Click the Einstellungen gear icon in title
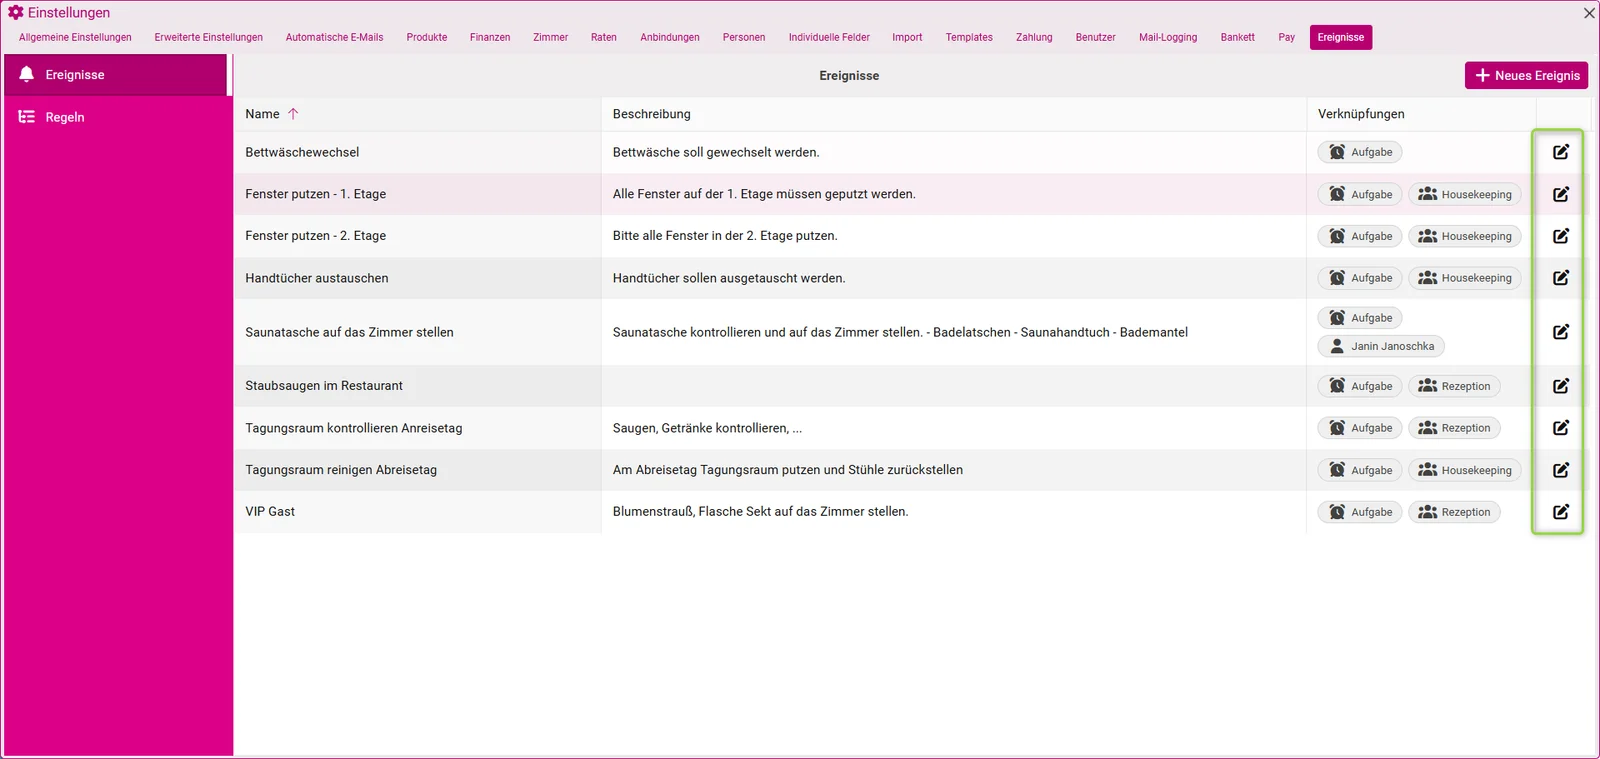This screenshot has width=1600, height=759. pyautogui.click(x=15, y=13)
